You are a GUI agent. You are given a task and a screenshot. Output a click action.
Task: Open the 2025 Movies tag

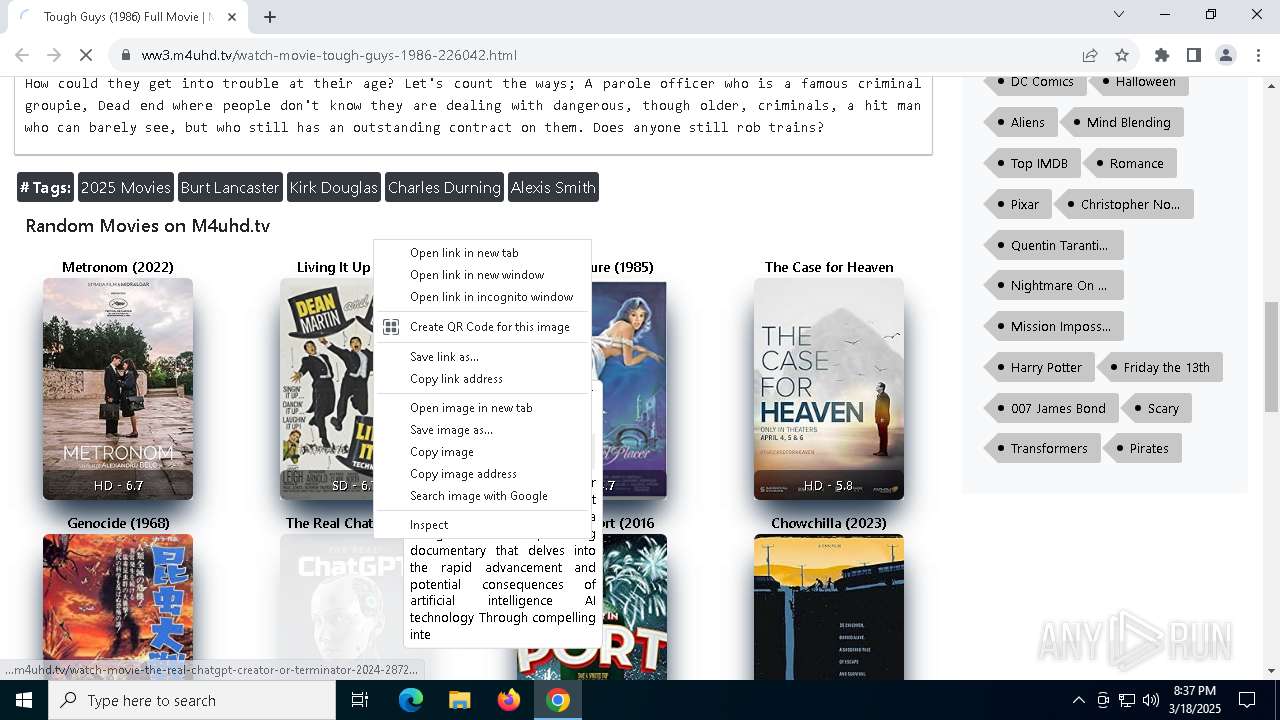click(x=125, y=187)
